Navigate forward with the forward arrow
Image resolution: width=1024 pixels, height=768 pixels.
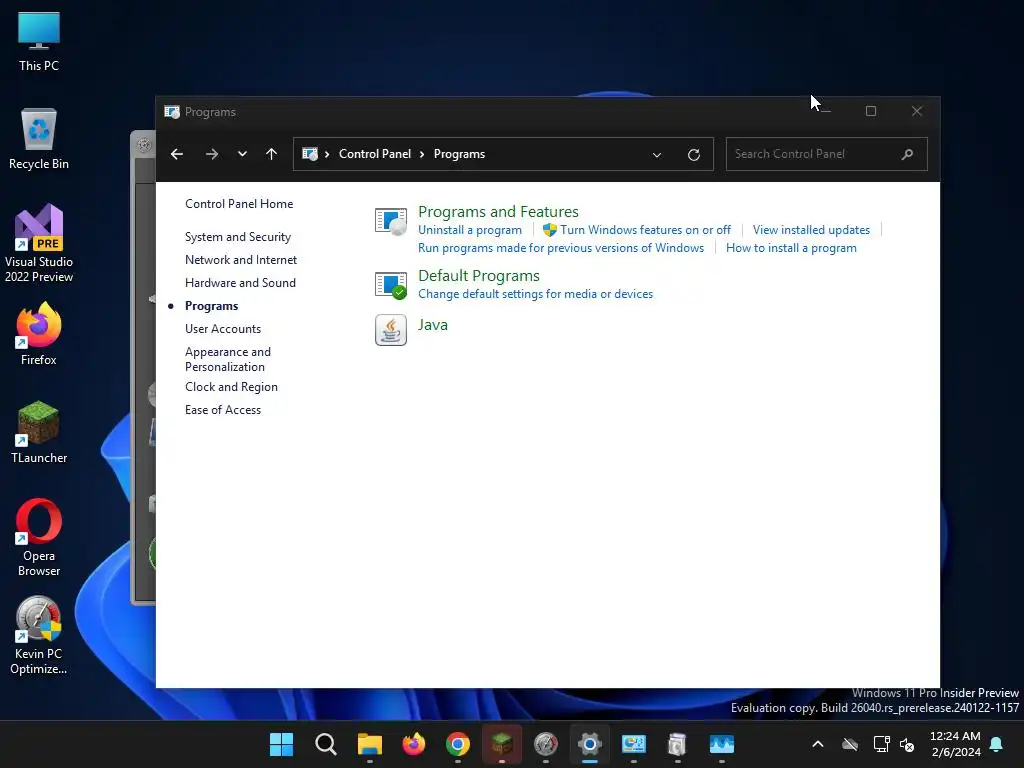(212, 154)
